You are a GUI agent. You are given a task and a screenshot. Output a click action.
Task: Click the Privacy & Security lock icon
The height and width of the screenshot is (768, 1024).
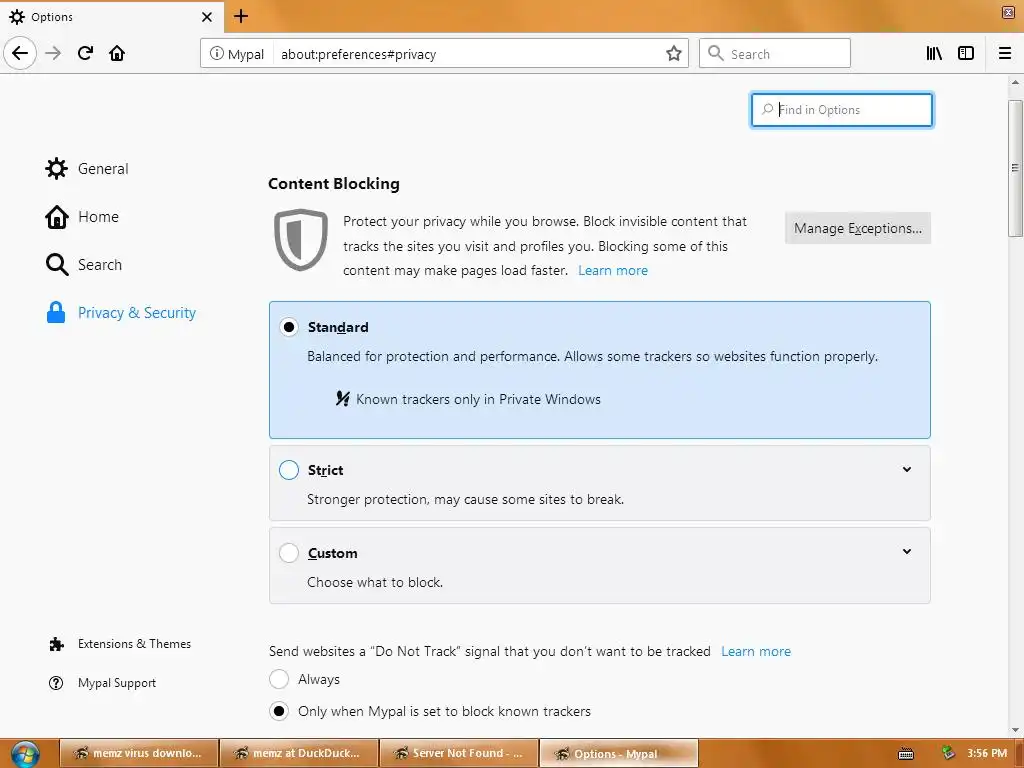(56, 312)
